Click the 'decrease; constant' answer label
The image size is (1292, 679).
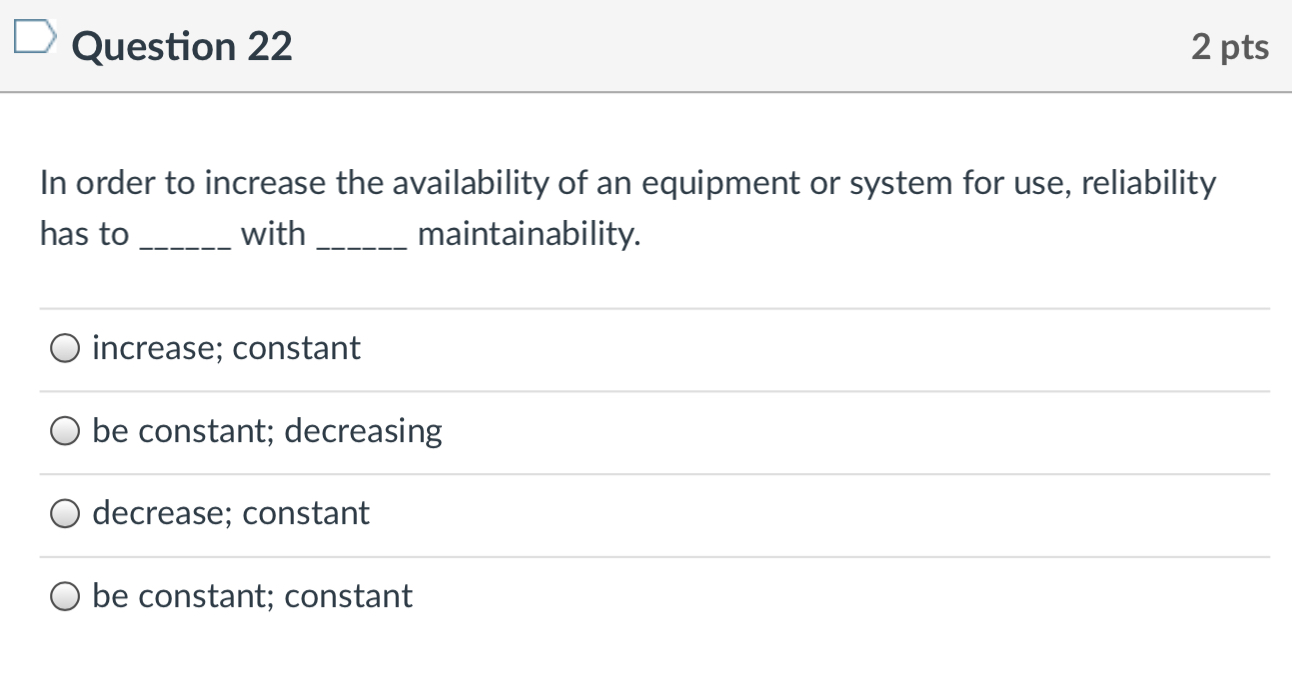coord(230,513)
